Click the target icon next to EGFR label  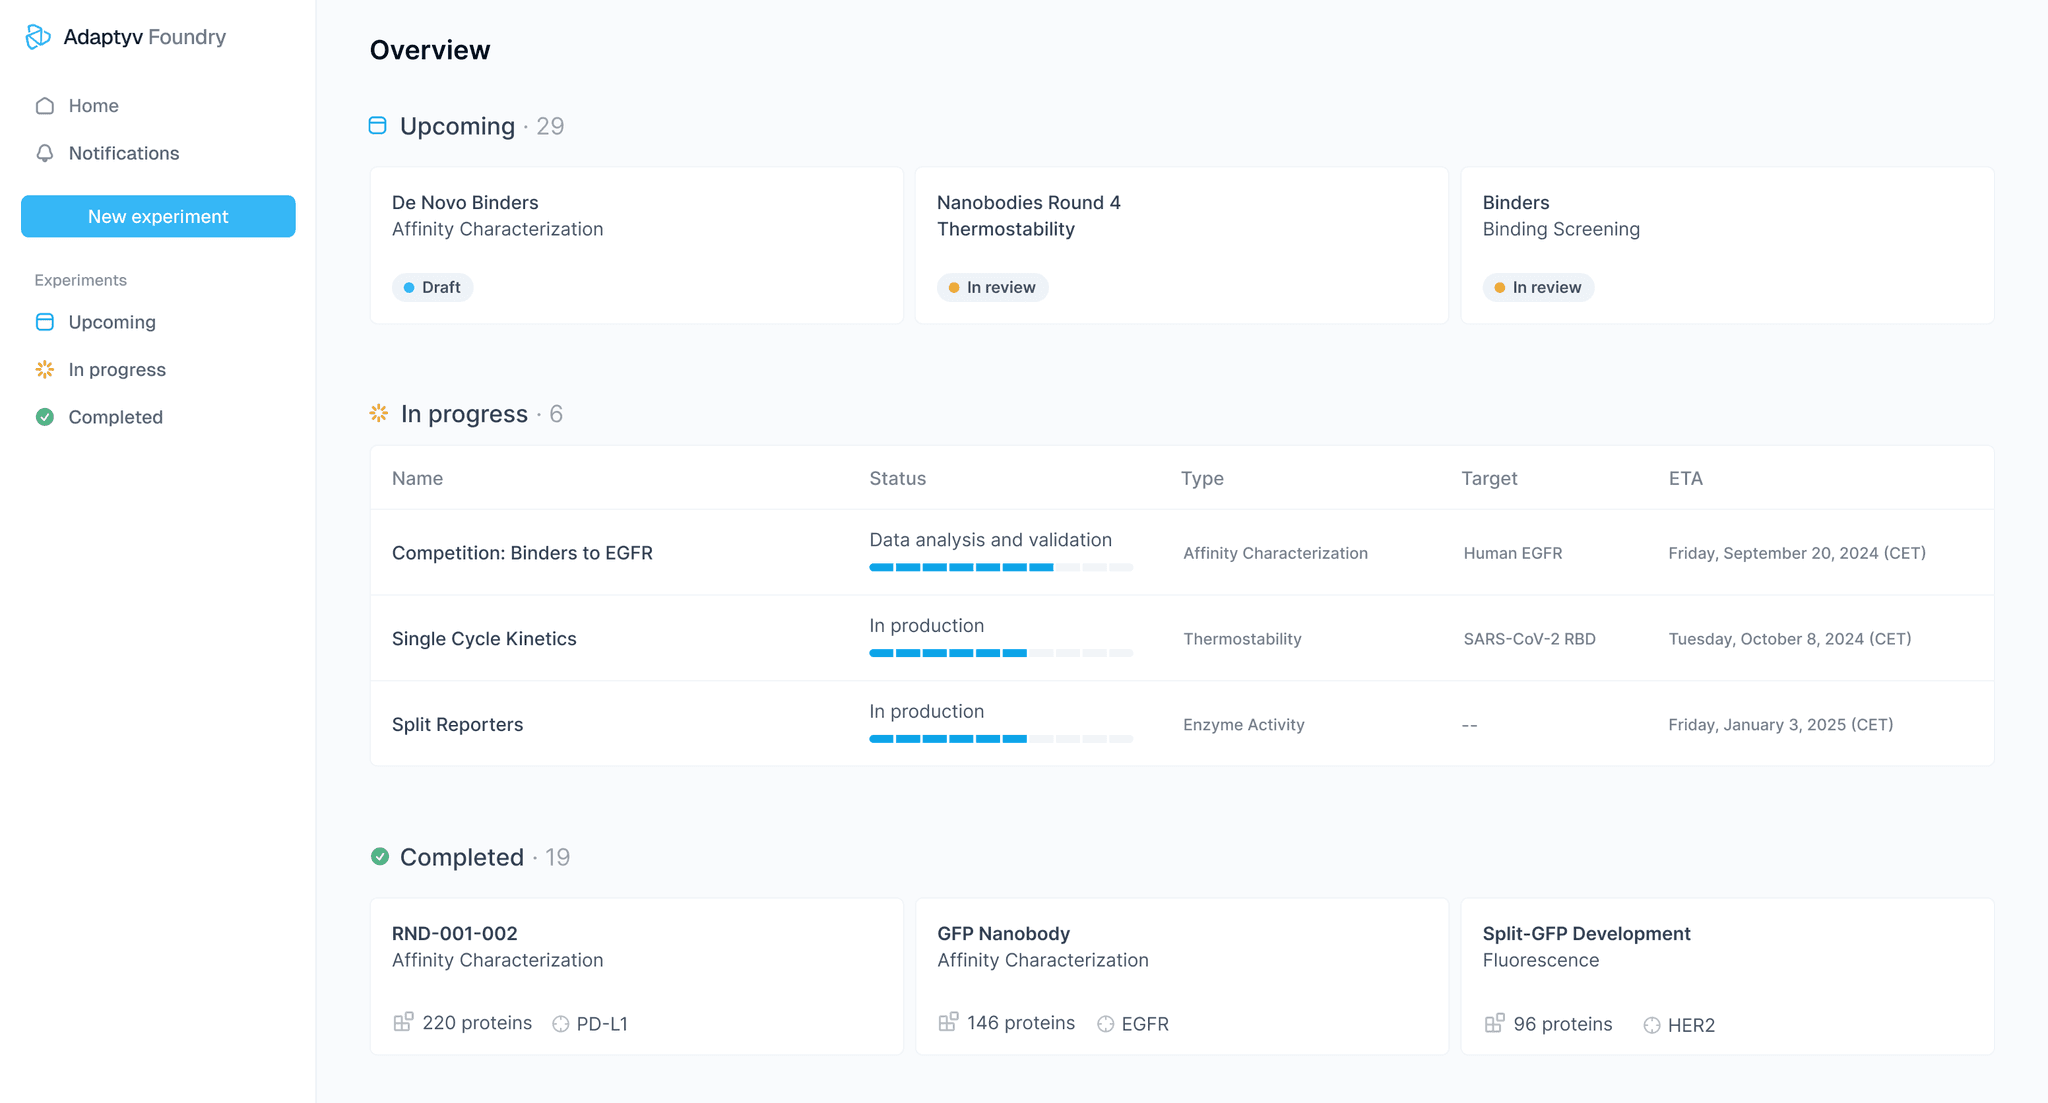point(1105,1023)
